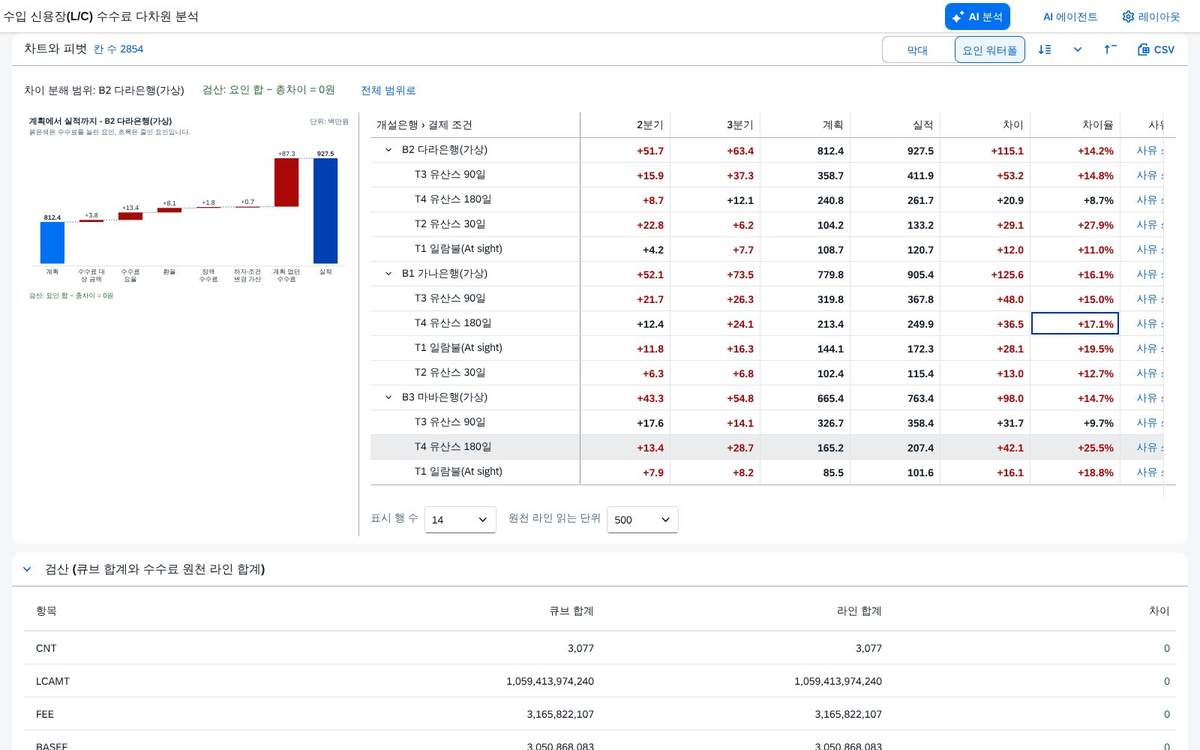Switch the chart to 막대 view
This screenshot has height=750, width=1200.
click(x=917, y=50)
